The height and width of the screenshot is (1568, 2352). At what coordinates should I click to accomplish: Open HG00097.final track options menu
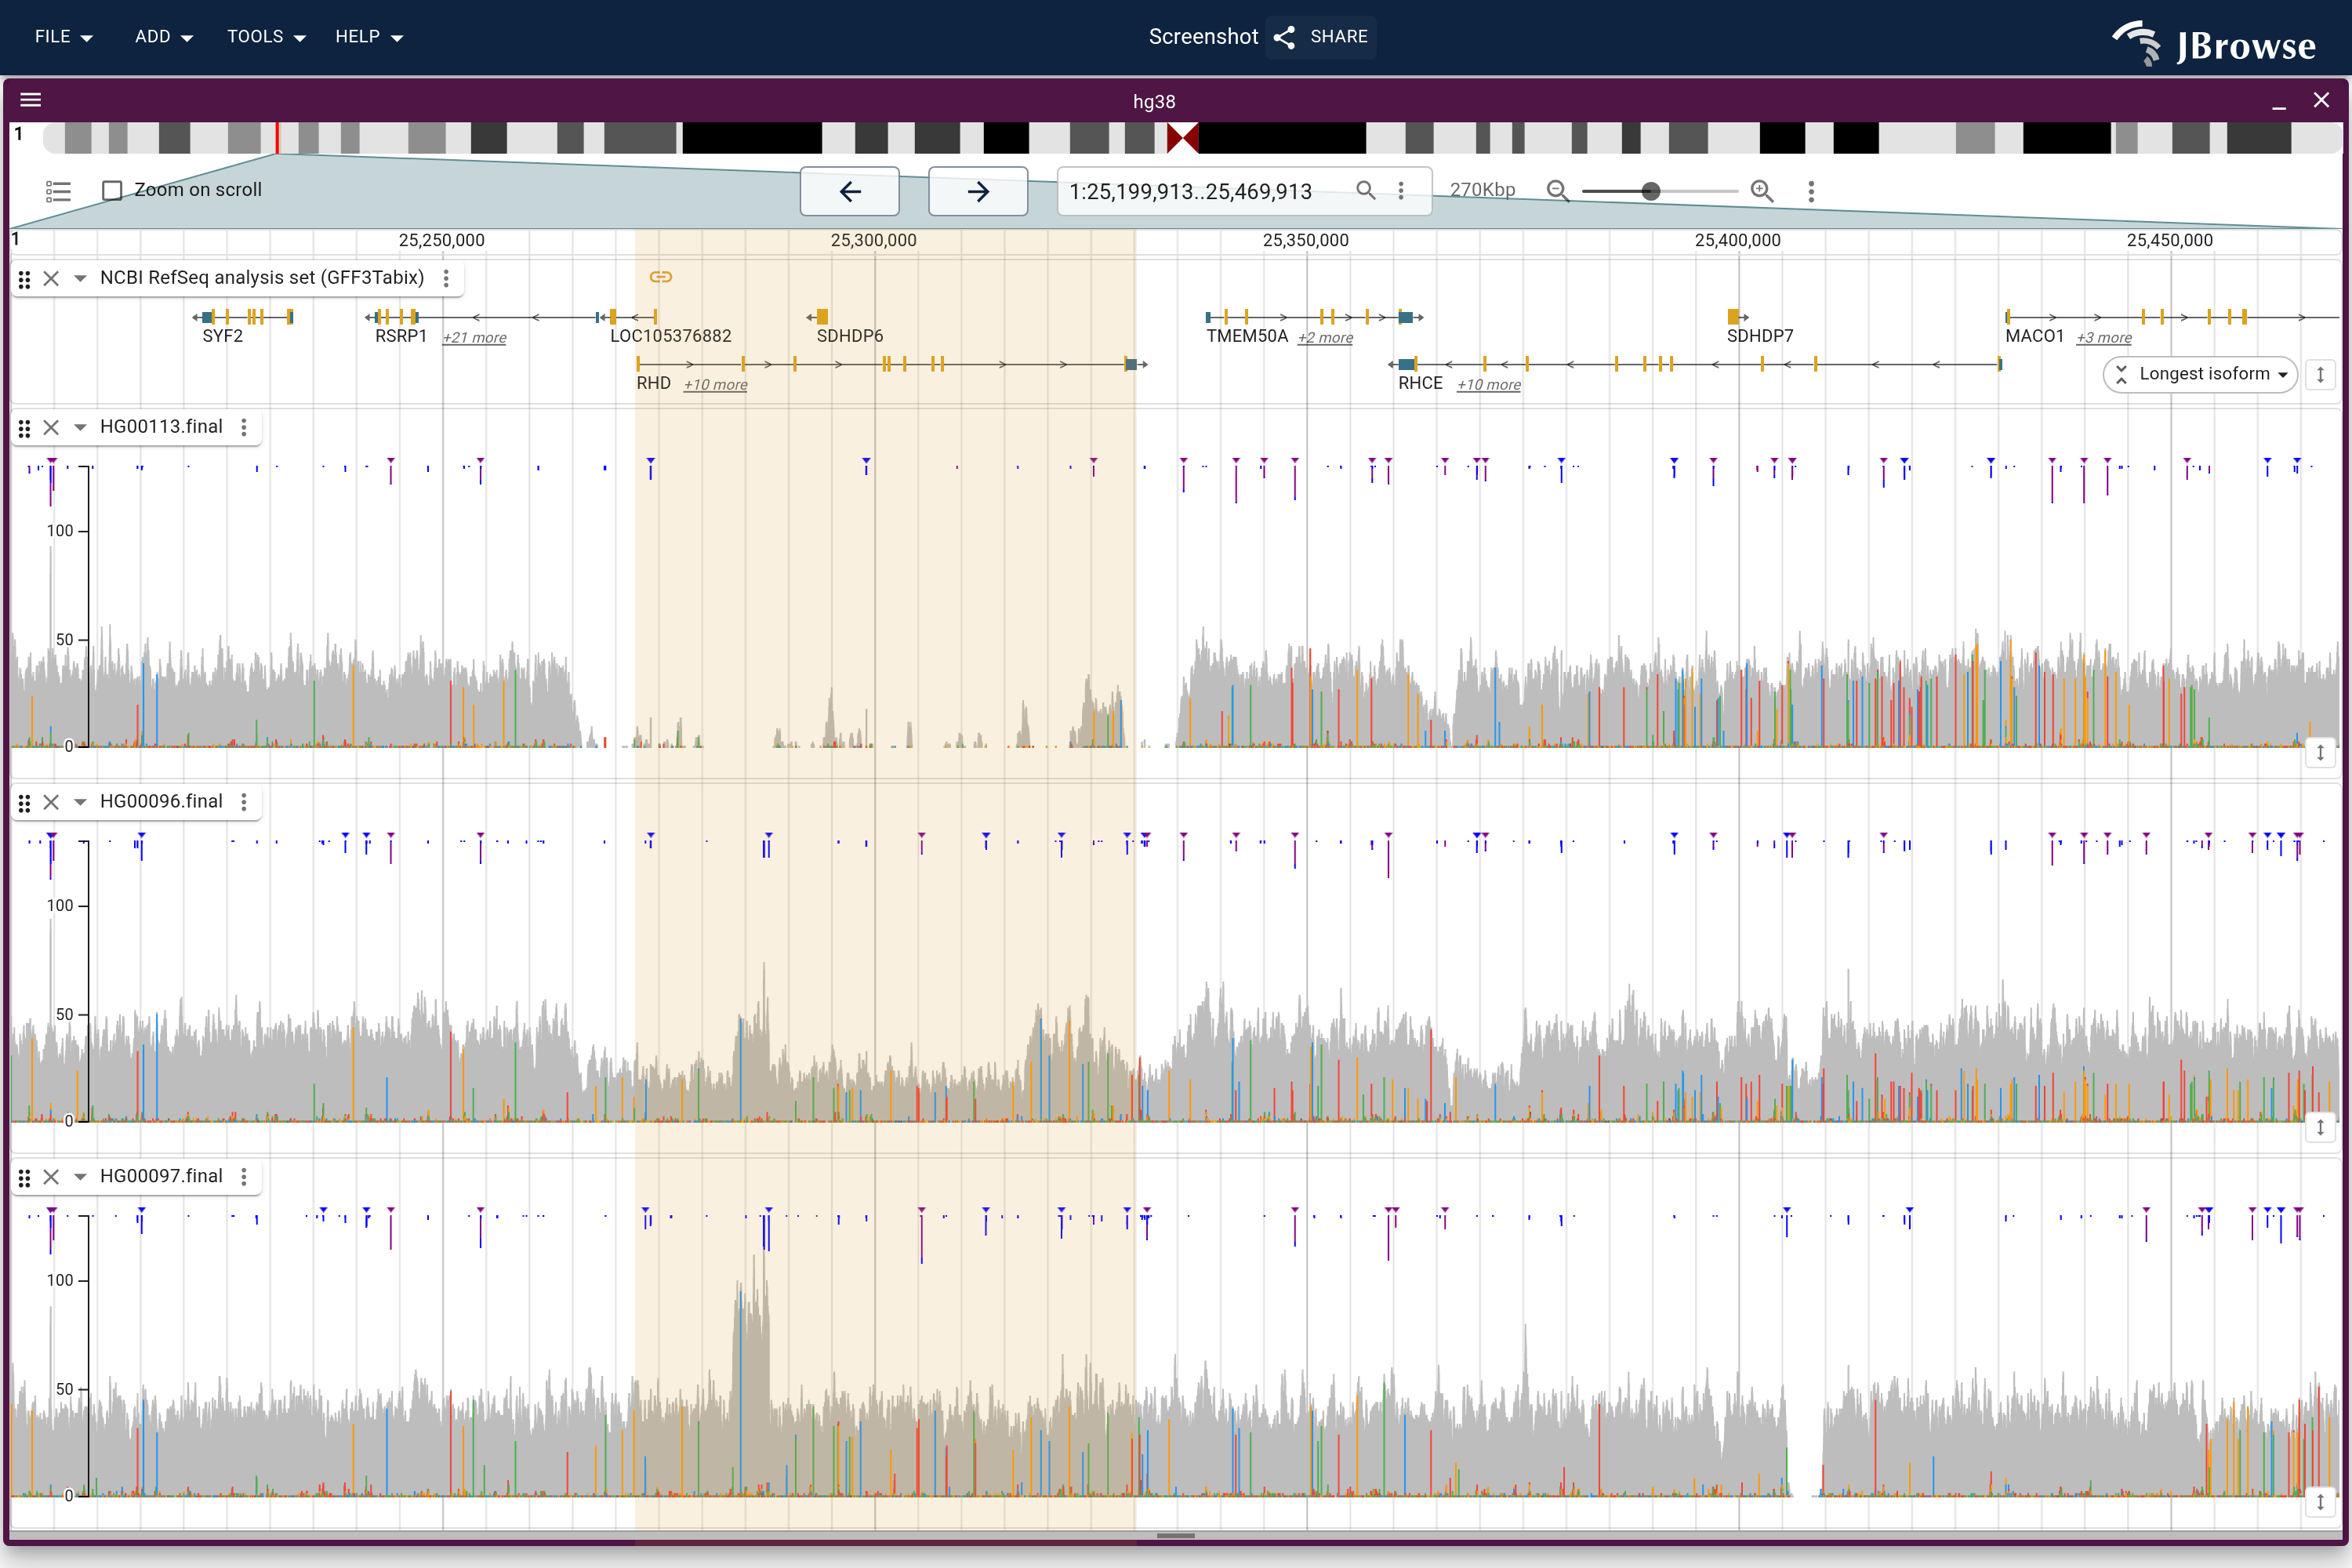coord(244,1177)
